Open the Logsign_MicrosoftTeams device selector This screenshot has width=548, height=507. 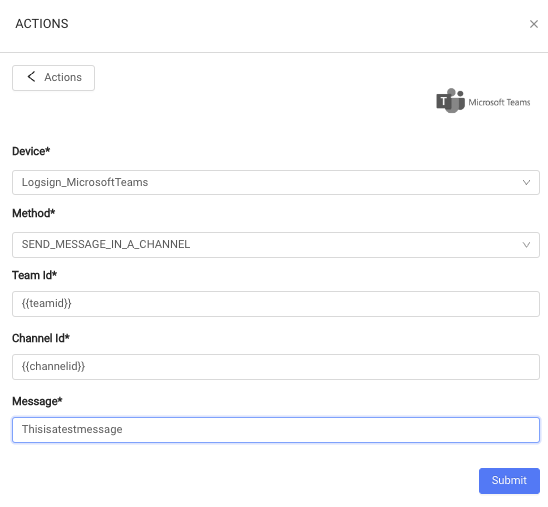276,182
